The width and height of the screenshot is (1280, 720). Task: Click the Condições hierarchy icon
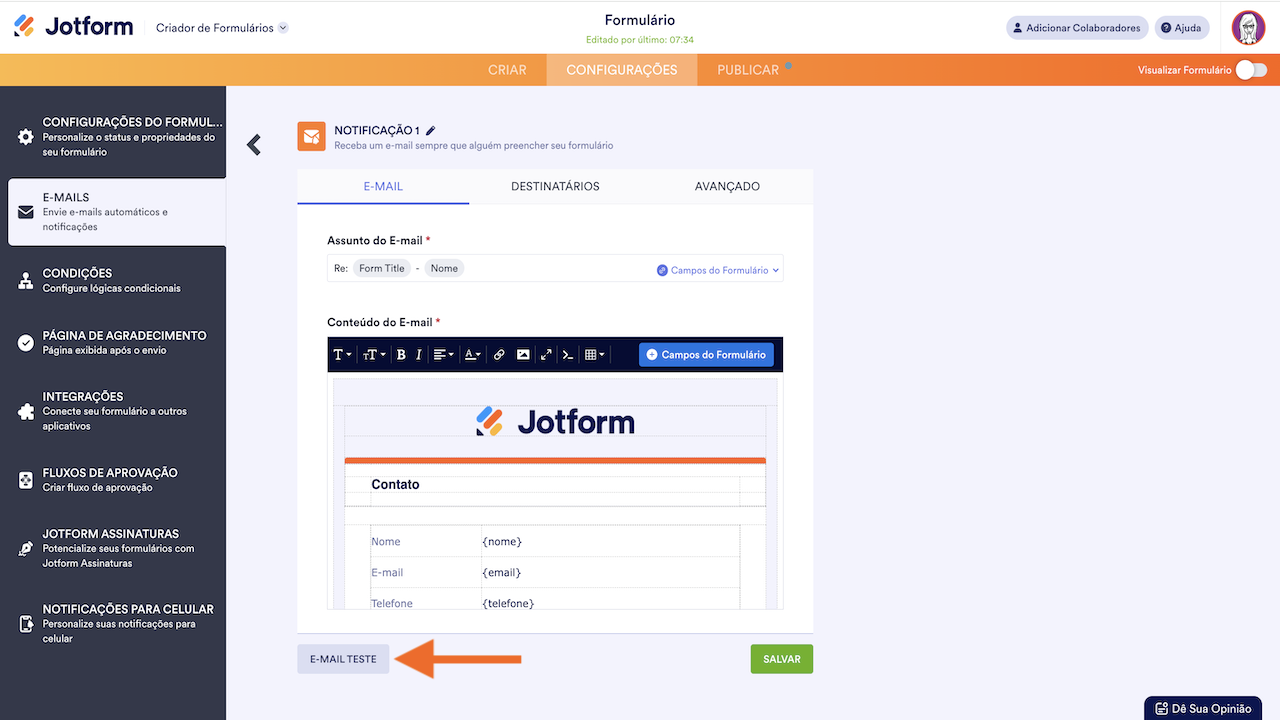click(x=26, y=281)
